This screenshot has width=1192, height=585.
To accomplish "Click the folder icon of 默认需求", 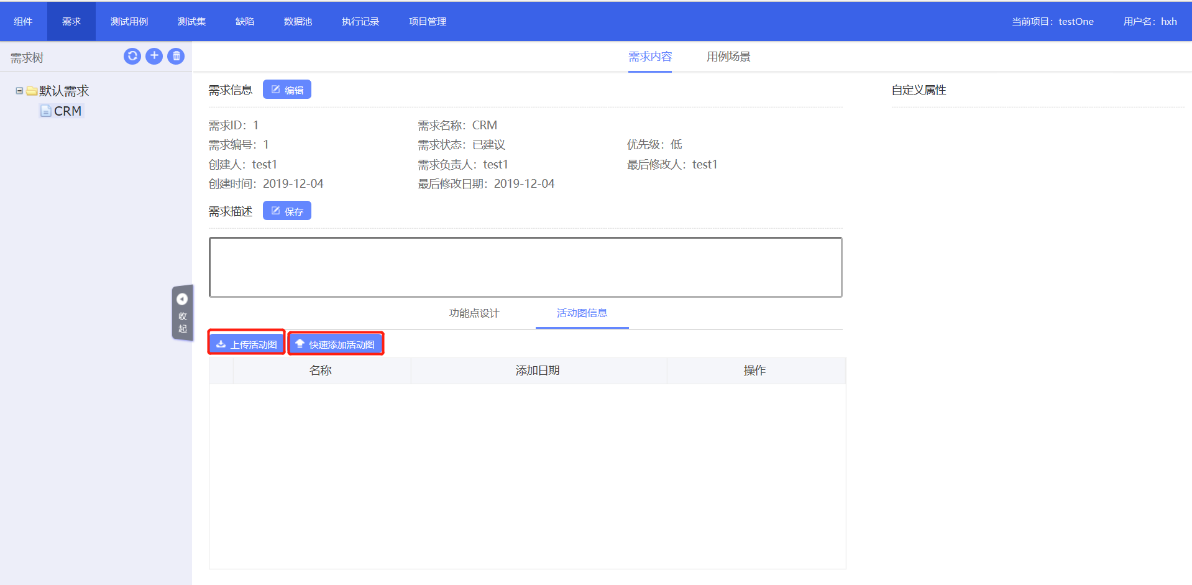I will coord(32,91).
